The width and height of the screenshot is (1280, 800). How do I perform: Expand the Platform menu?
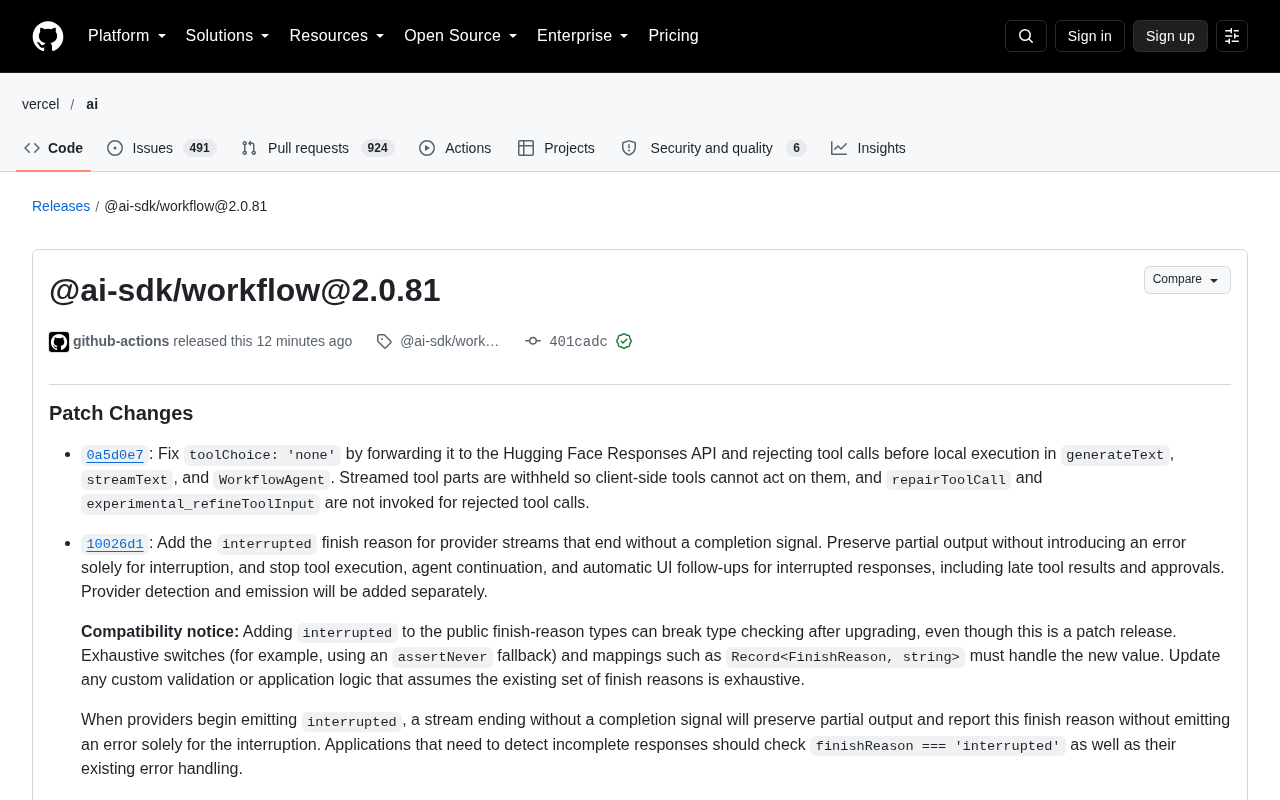point(127,36)
